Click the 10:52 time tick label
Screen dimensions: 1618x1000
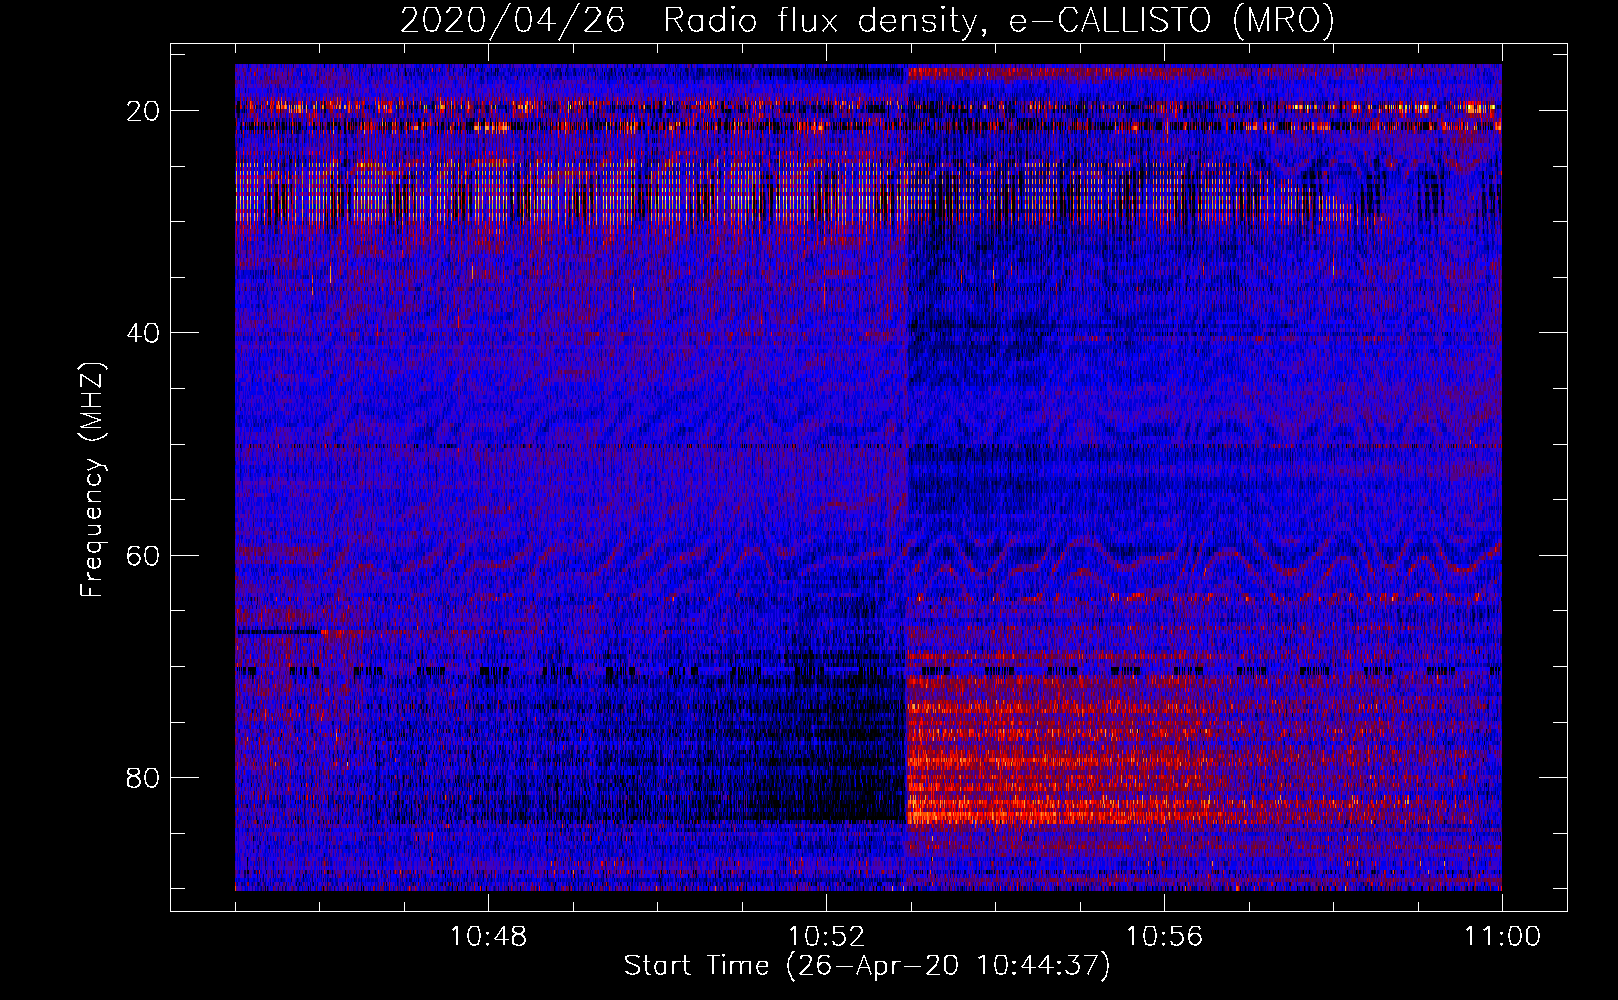pos(826,937)
